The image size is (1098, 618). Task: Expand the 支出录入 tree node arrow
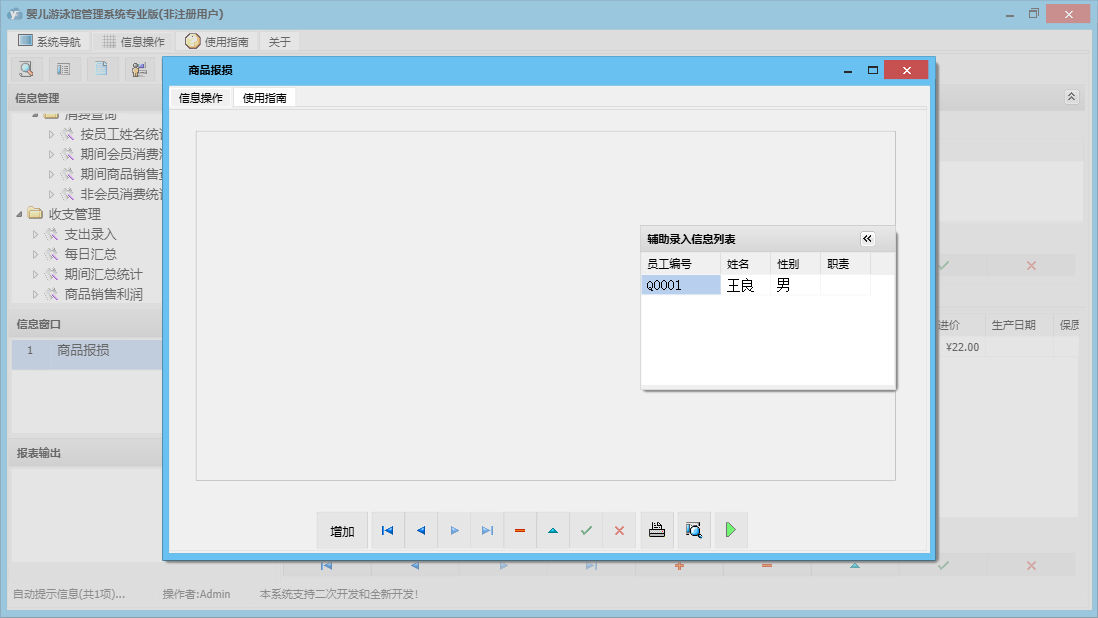(x=36, y=234)
